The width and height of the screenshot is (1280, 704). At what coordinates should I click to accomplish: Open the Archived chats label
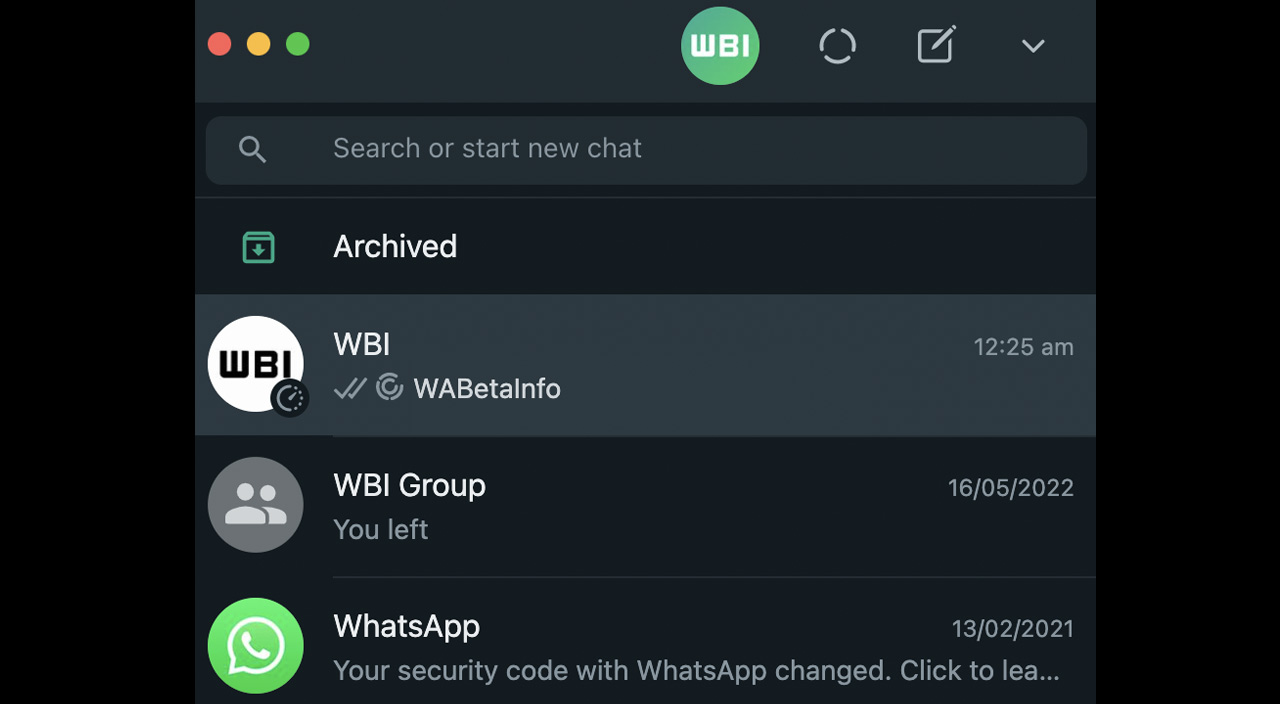click(395, 247)
